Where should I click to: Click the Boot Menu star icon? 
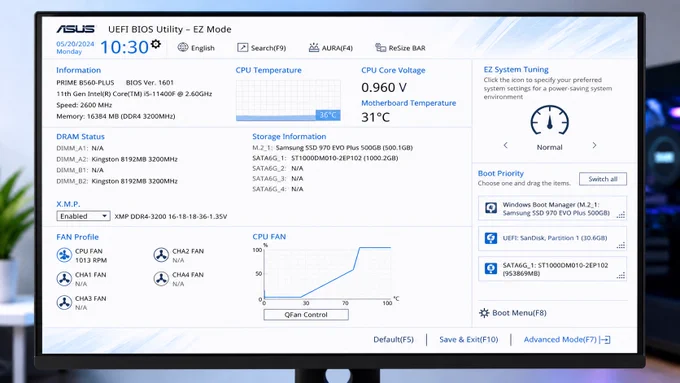pyautogui.click(x=484, y=313)
